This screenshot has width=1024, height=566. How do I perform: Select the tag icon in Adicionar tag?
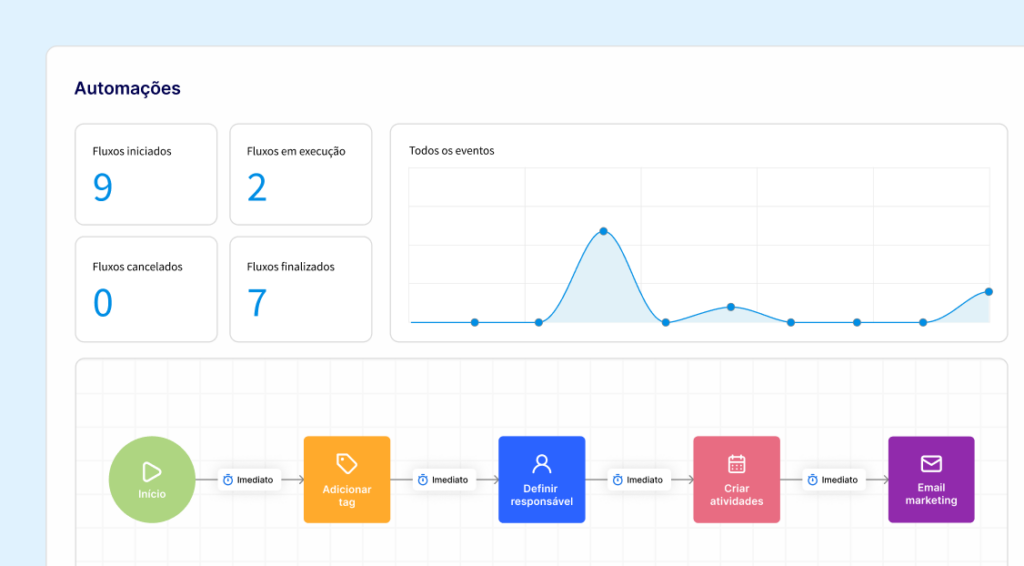(347, 464)
